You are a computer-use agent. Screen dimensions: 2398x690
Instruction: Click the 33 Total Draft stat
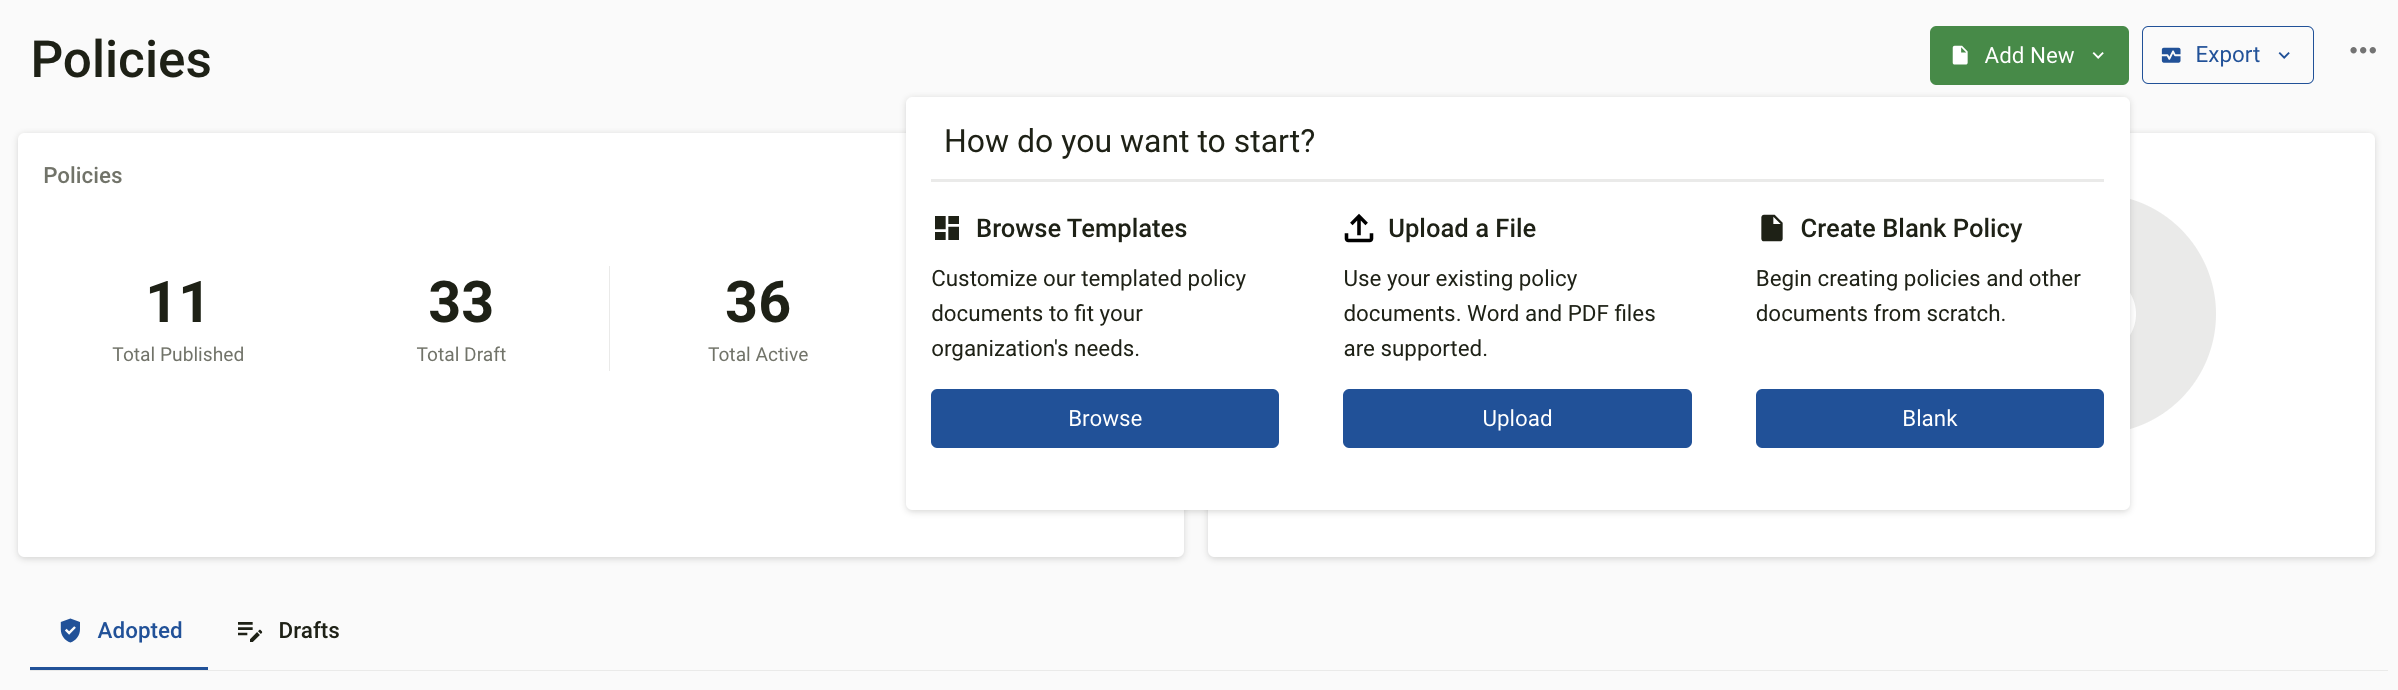coord(461,320)
